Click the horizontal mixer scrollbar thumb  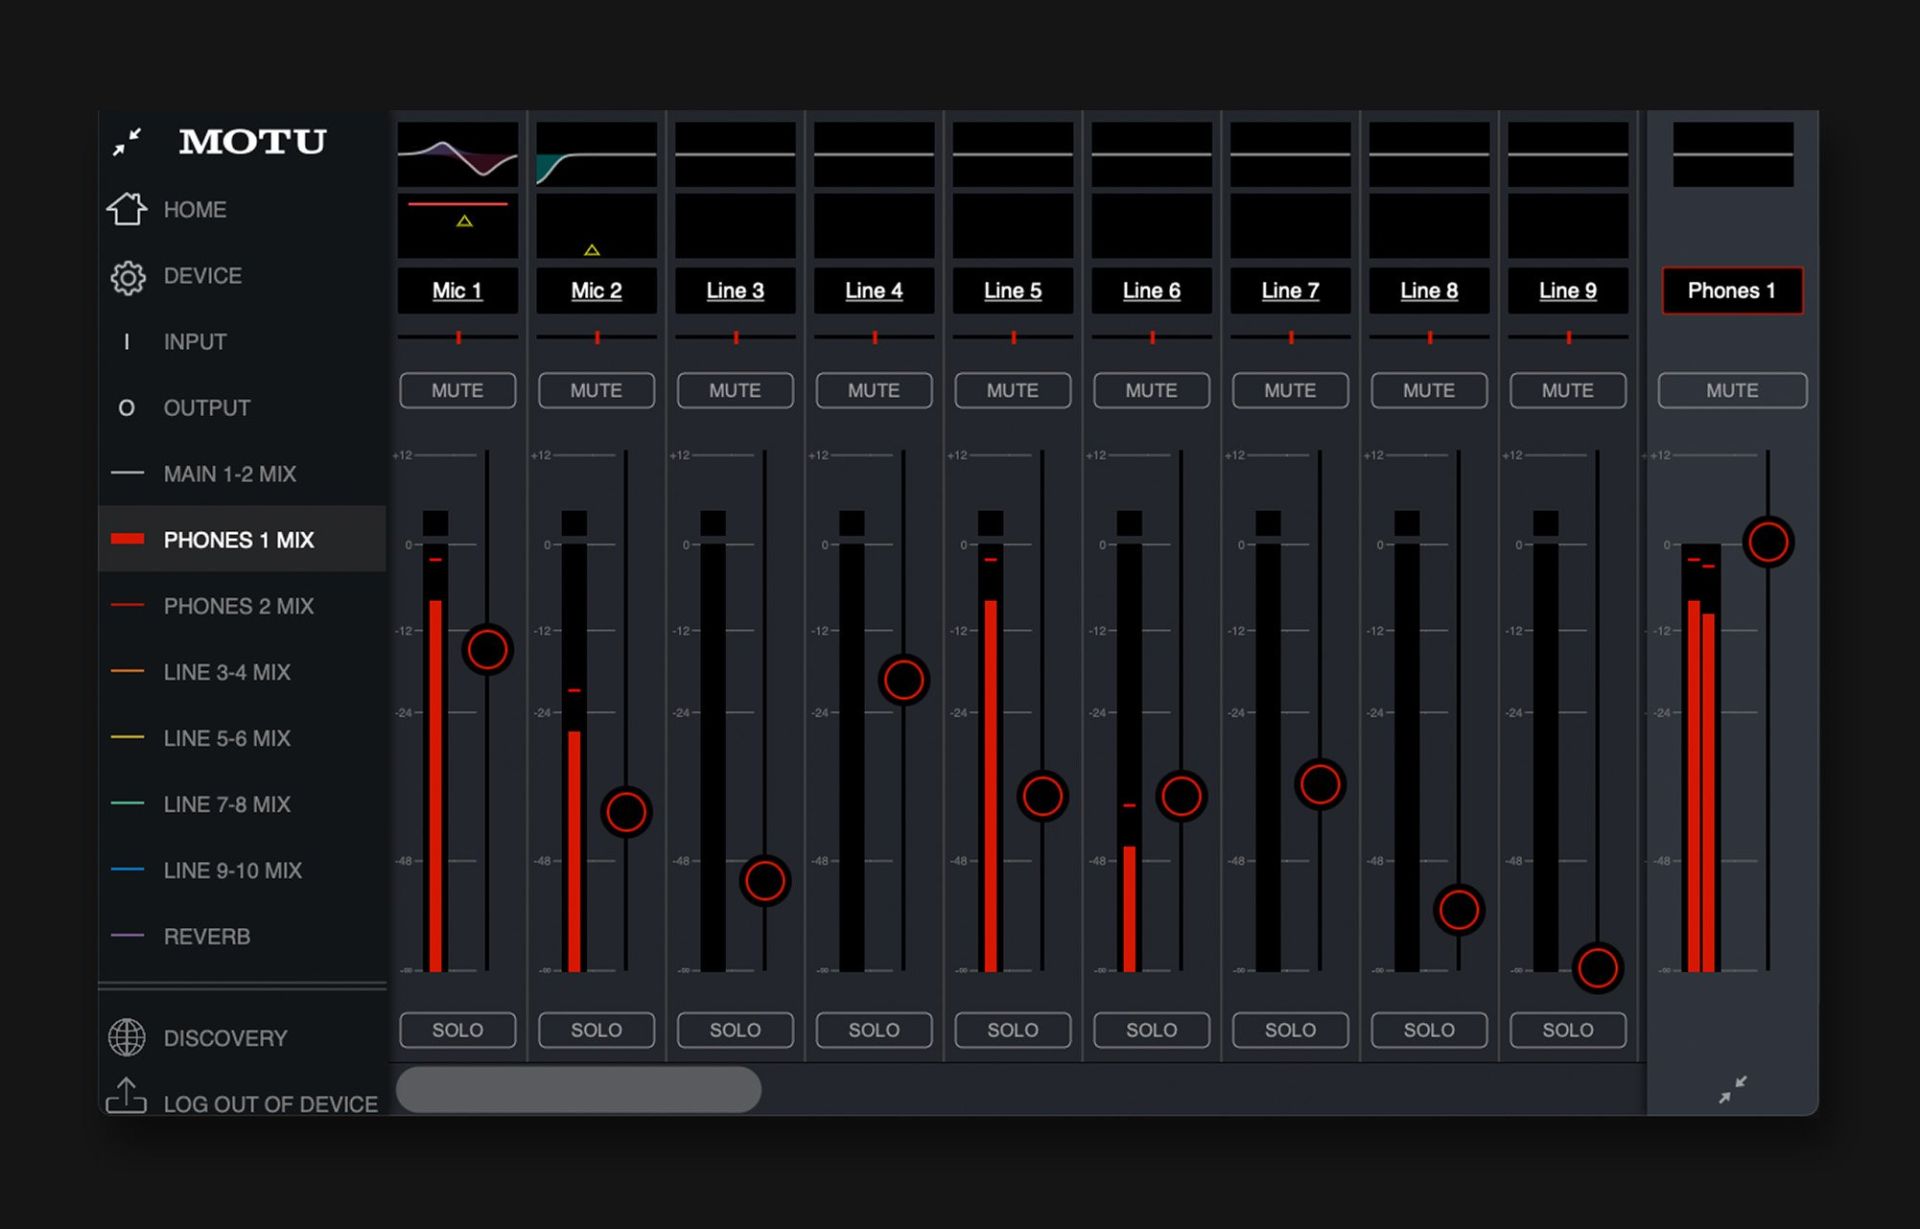579,1089
